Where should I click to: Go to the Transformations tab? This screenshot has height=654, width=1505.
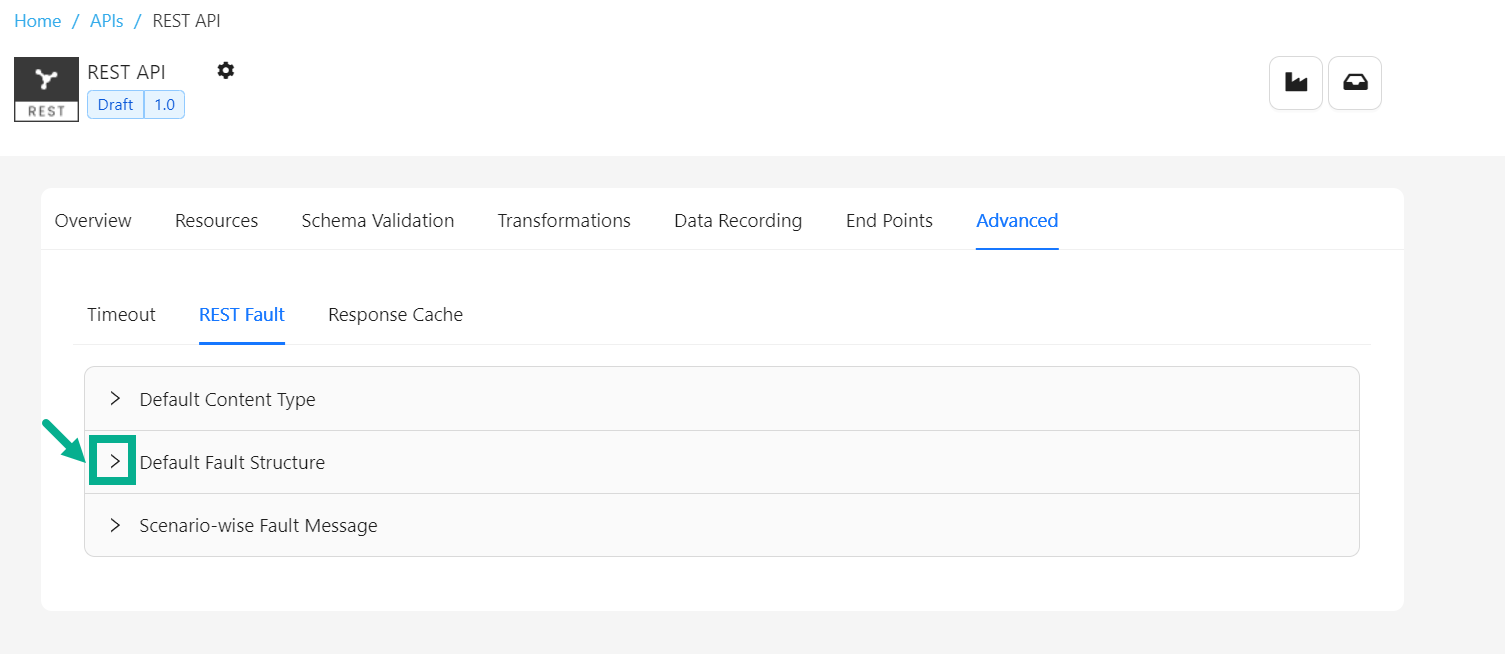564,221
